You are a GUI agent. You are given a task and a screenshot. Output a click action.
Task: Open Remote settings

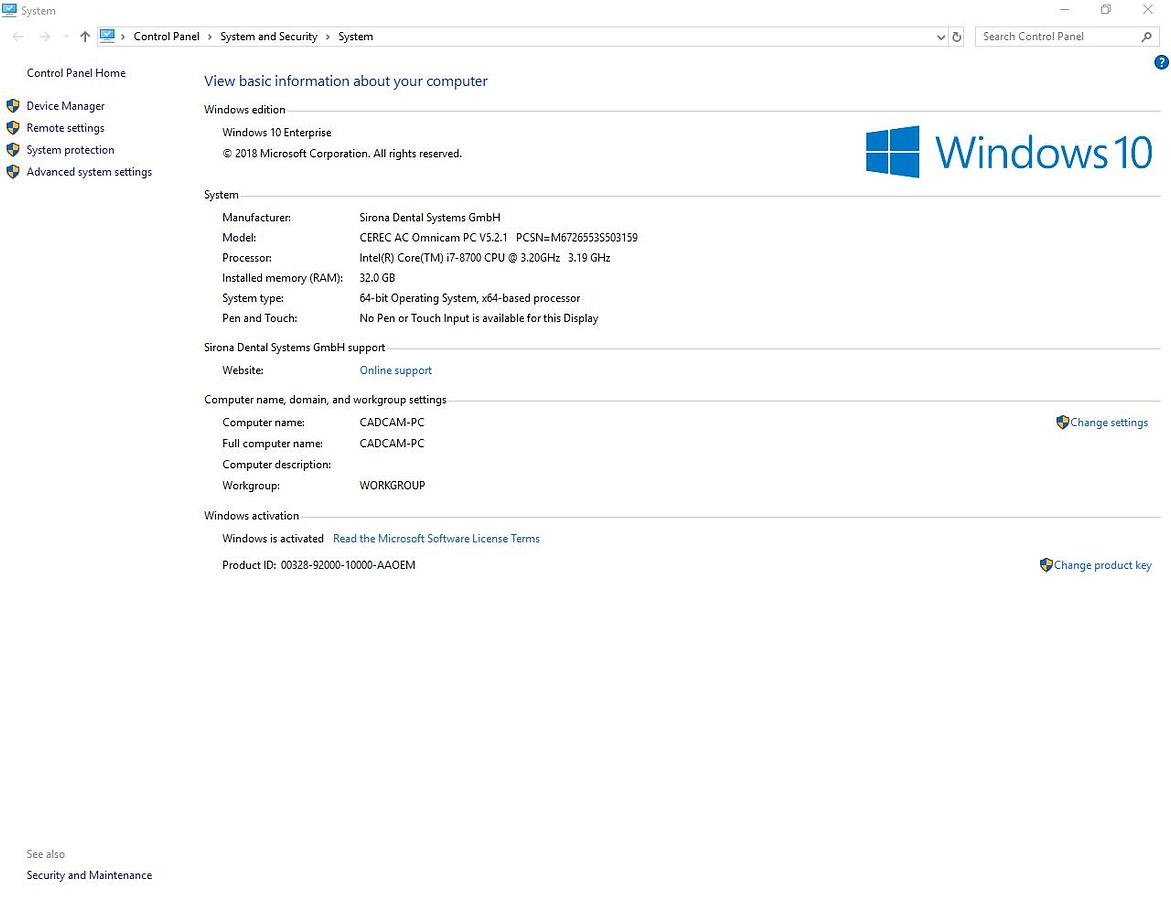point(66,128)
